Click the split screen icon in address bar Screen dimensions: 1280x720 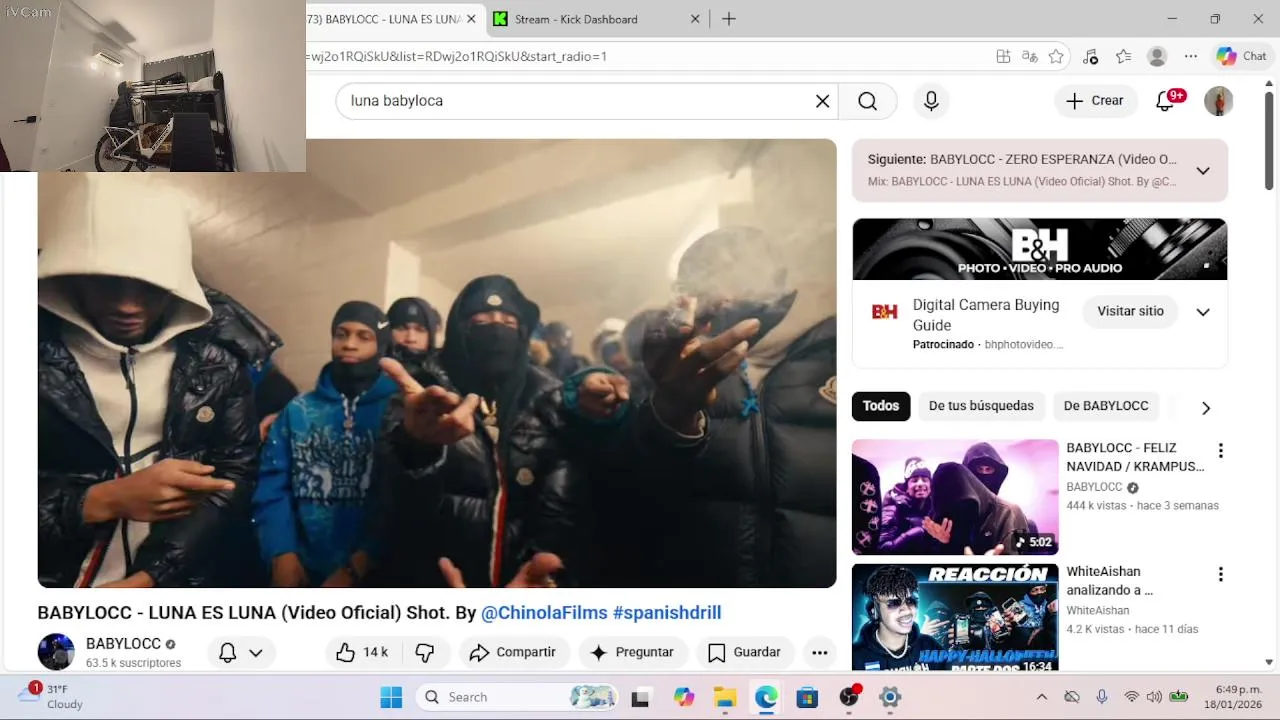[1003, 57]
